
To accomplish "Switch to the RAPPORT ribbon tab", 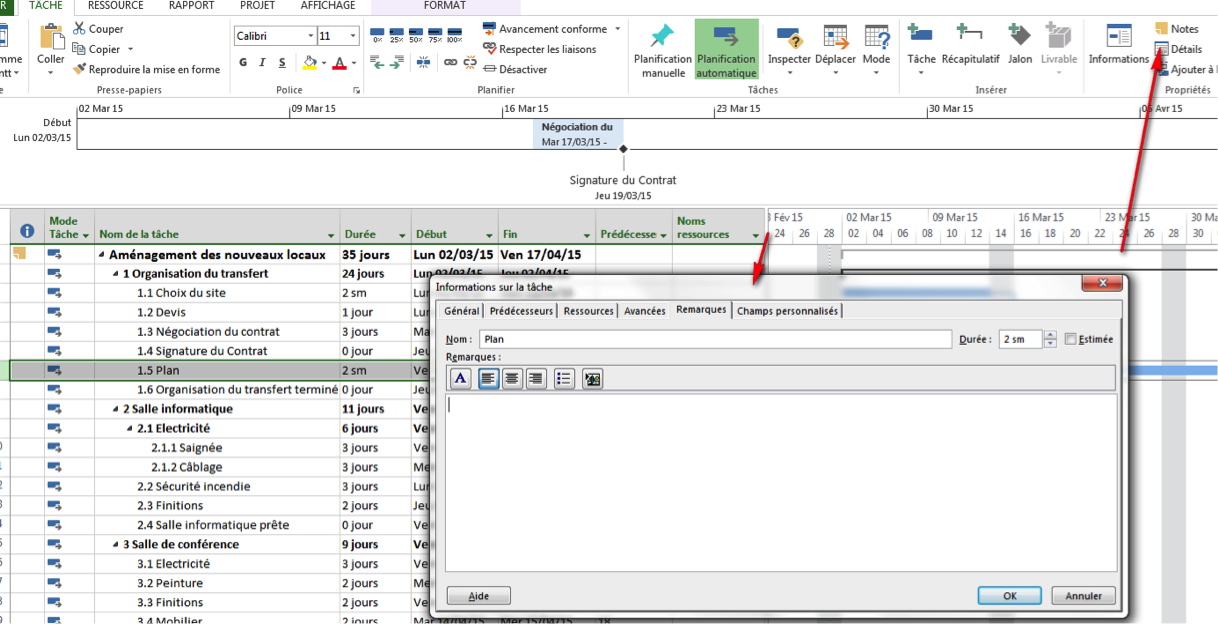I will click(191, 6).
